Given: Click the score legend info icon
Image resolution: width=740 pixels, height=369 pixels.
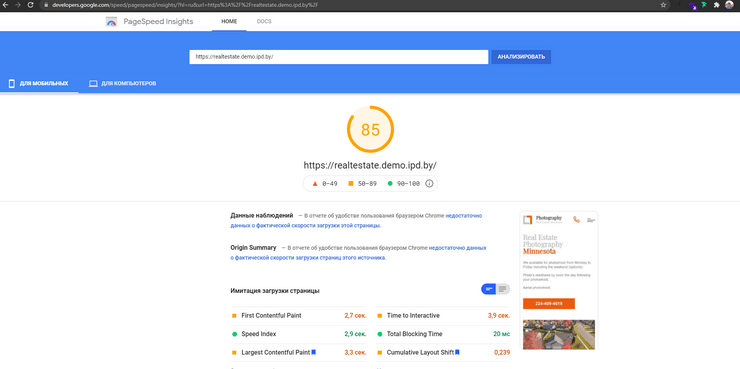Looking at the screenshot, I should click(429, 184).
